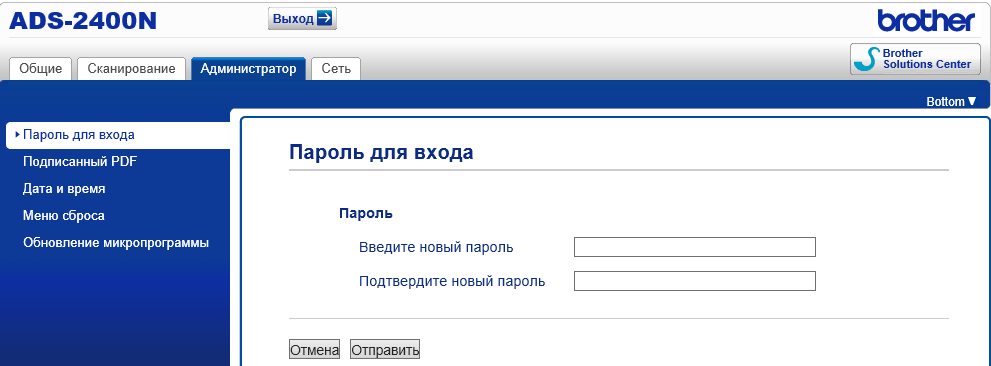Image resolution: width=991 pixels, height=366 pixels.
Task: Open Меню сброса in the sidebar
Action: click(64, 216)
